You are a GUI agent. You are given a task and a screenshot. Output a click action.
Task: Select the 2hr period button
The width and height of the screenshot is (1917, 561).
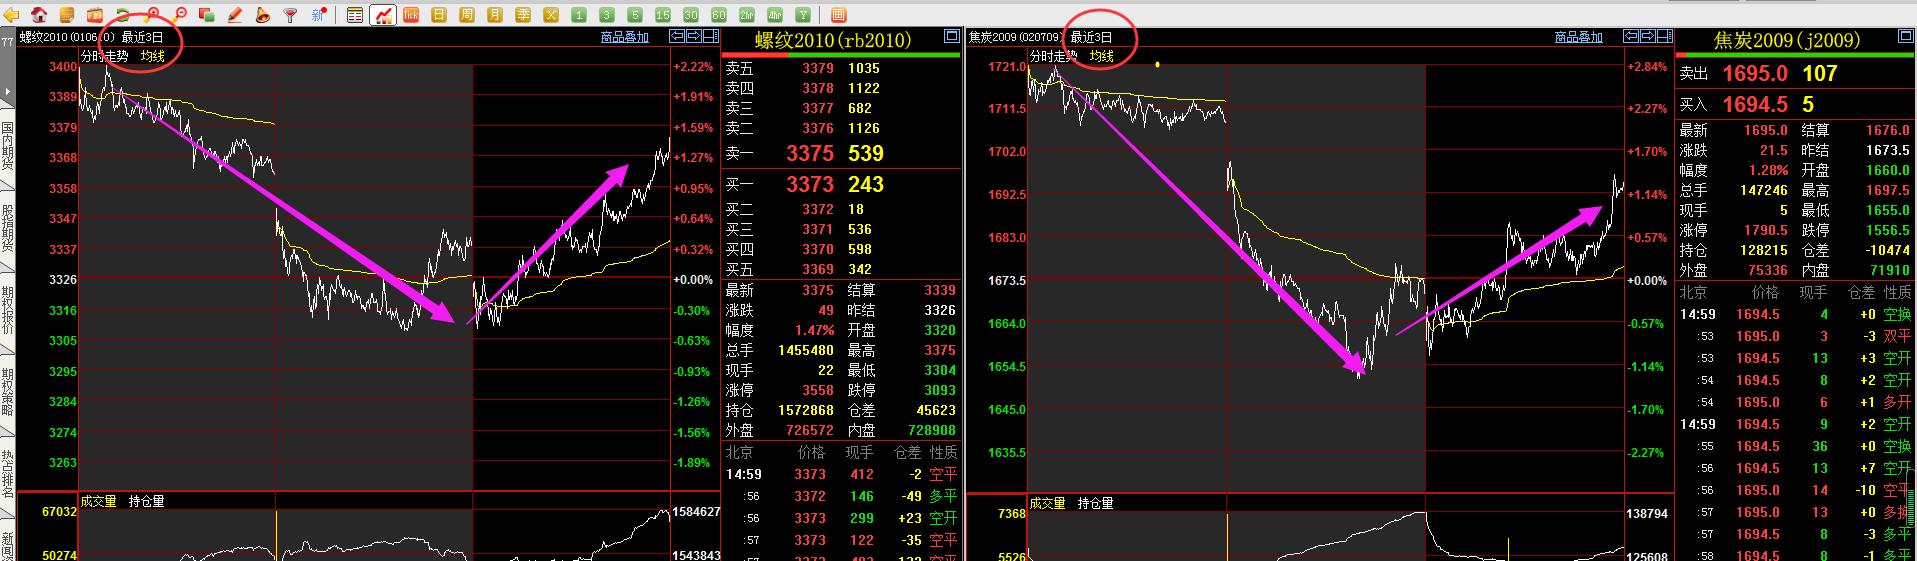pyautogui.click(x=747, y=15)
